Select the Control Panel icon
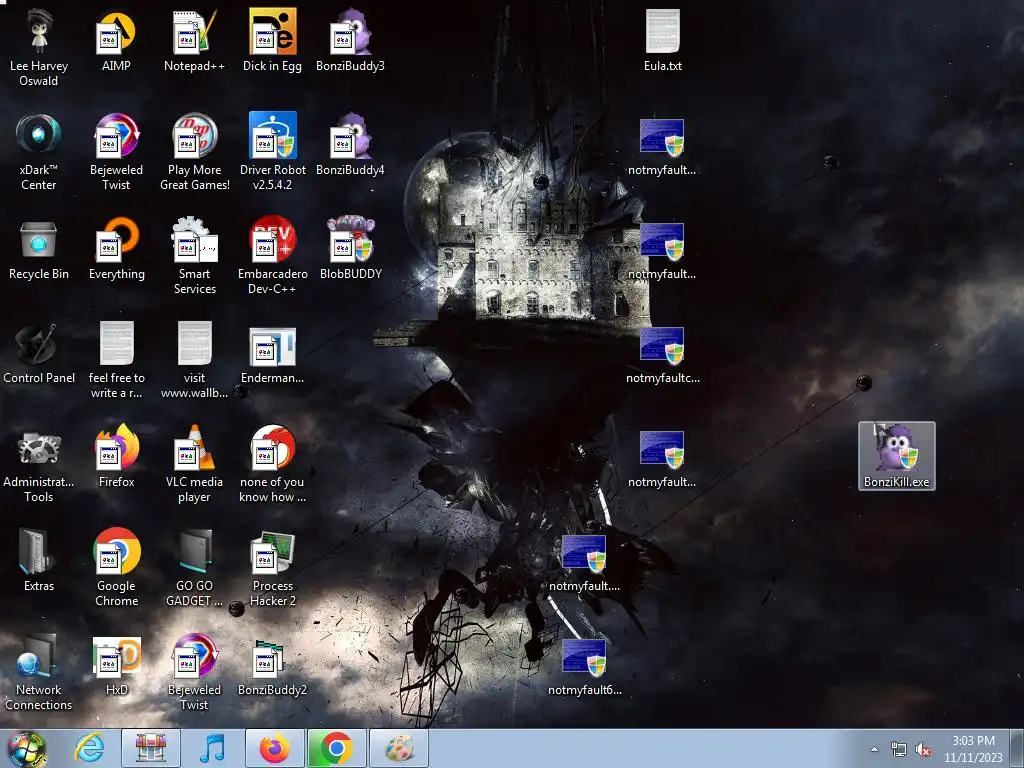The image size is (1024, 768). click(x=39, y=353)
